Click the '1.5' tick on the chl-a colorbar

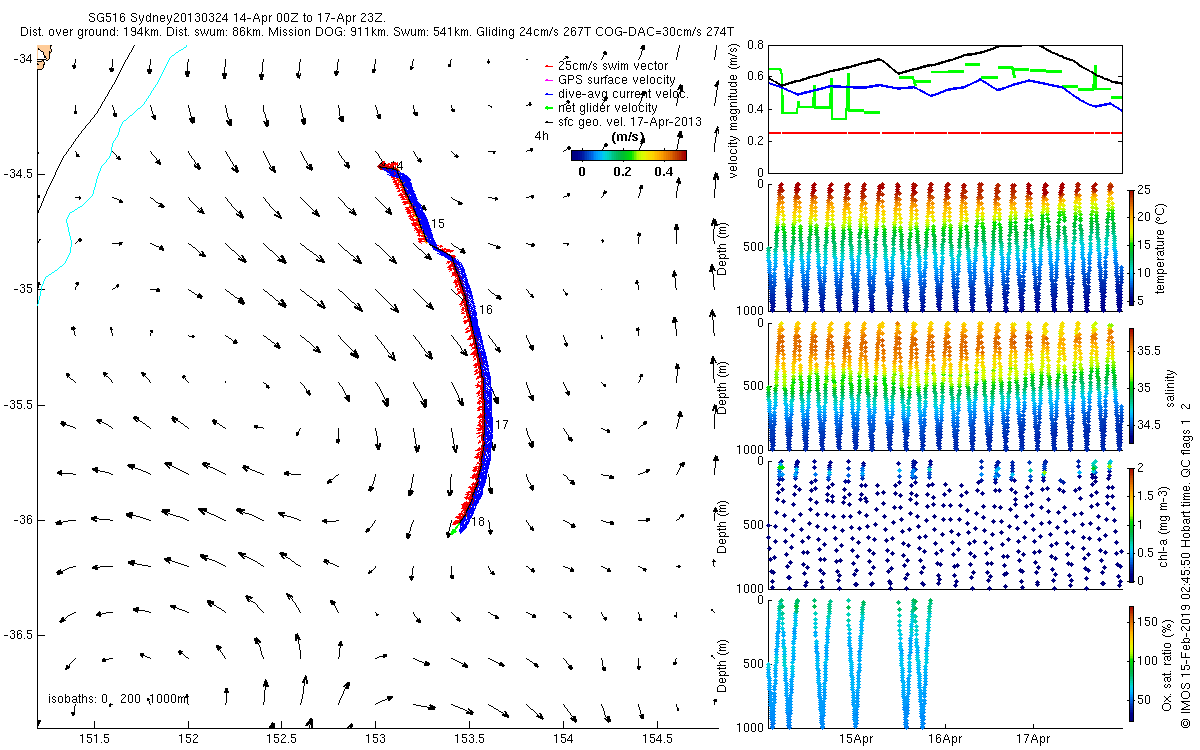tap(1146, 495)
